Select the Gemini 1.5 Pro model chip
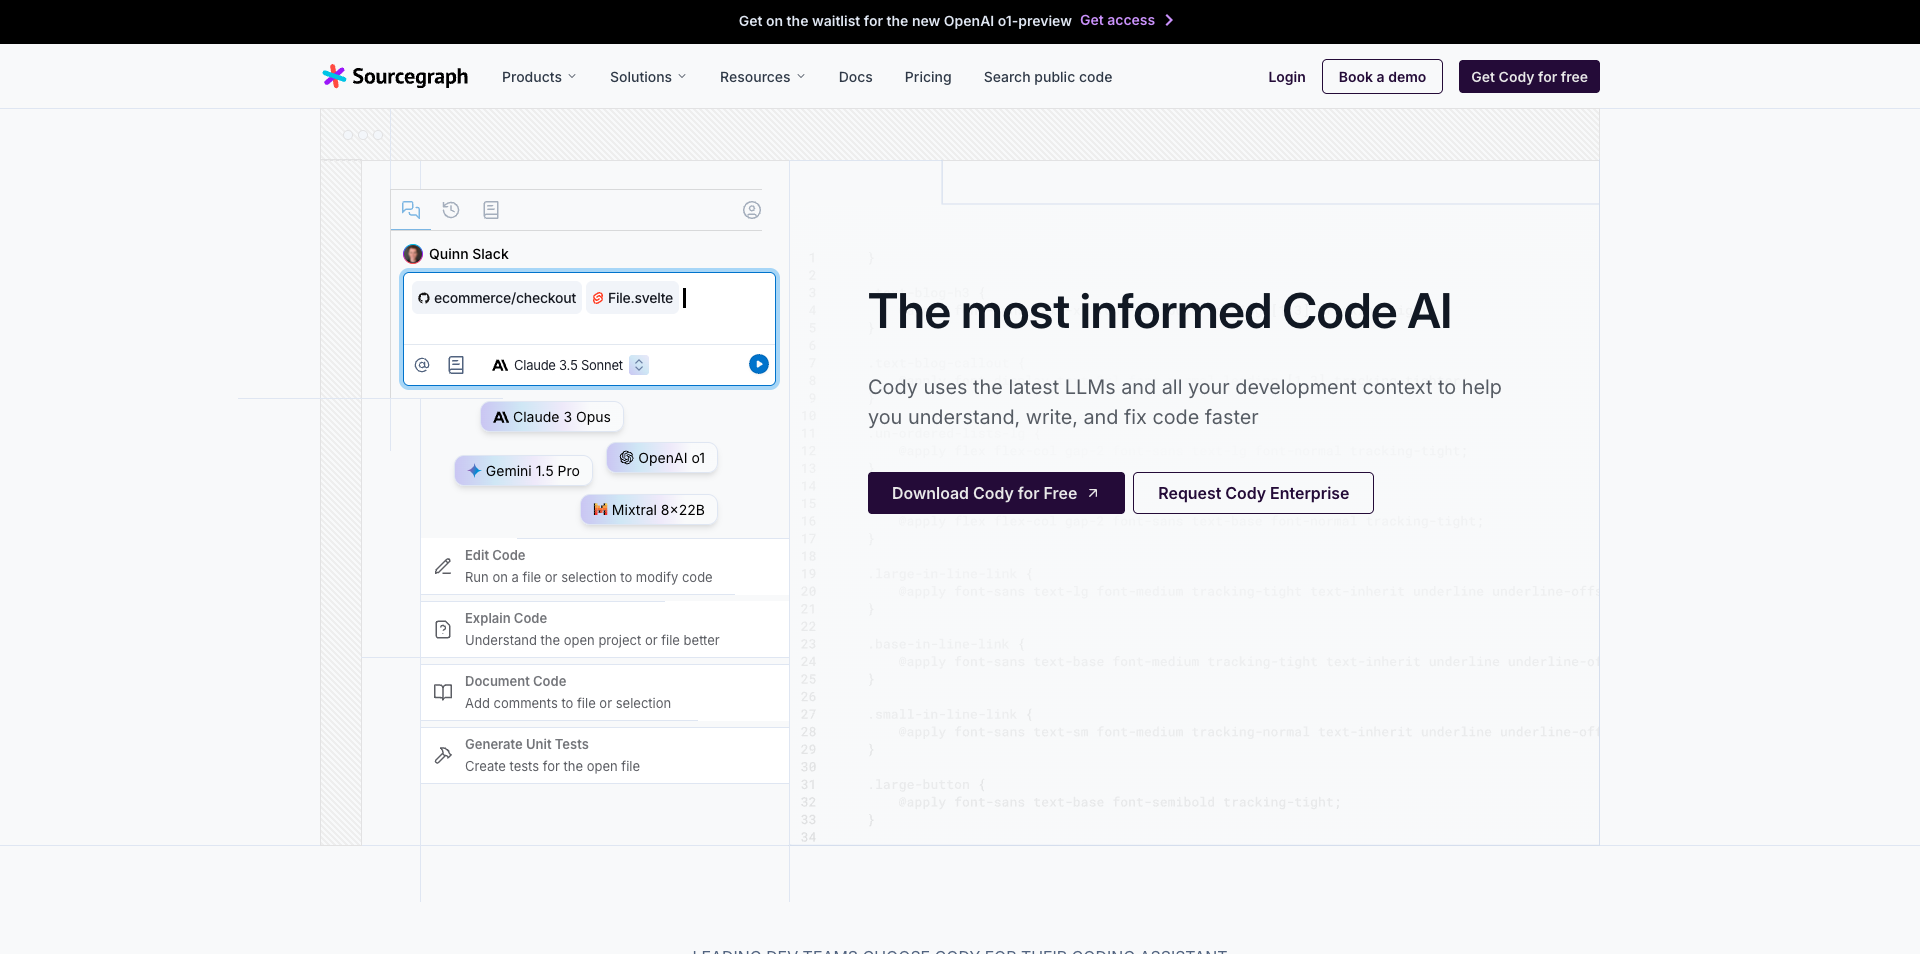Viewport: 1920px width, 954px height. [x=524, y=471]
